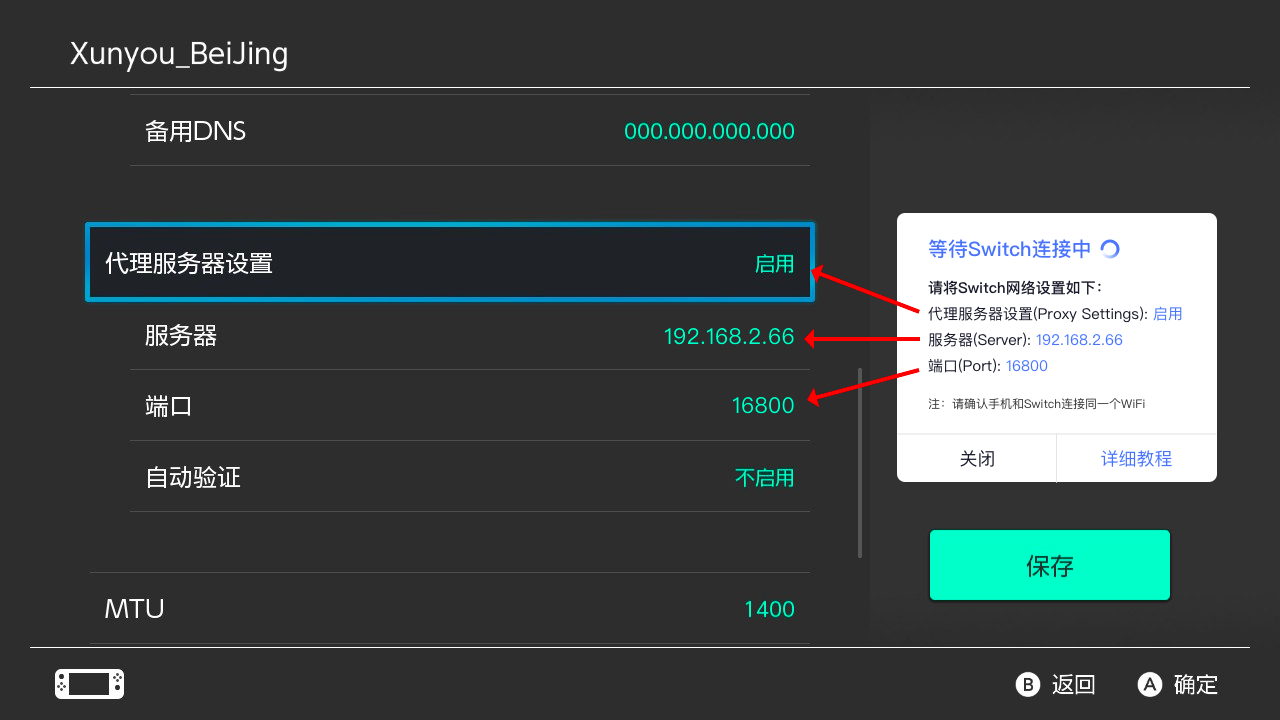The height and width of the screenshot is (720, 1280).
Task: Click the 启用 value in proxy settings row
Action: point(774,264)
